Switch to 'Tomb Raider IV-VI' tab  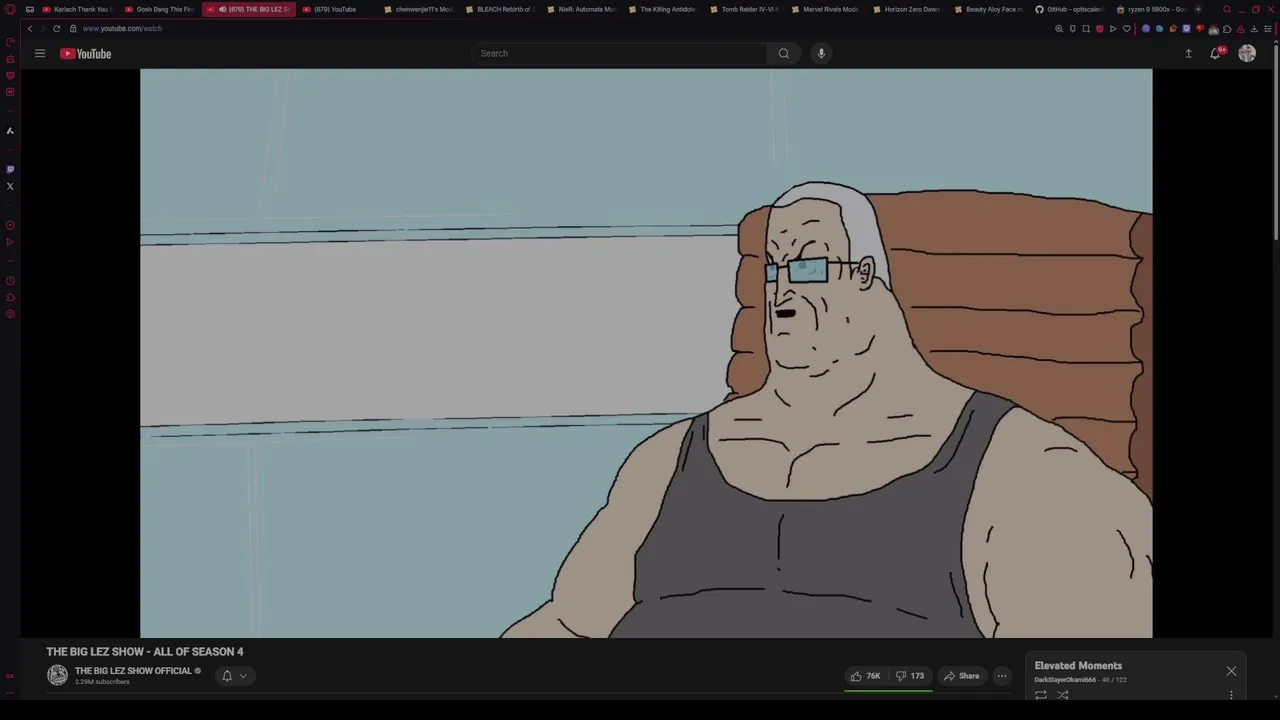[x=744, y=9]
